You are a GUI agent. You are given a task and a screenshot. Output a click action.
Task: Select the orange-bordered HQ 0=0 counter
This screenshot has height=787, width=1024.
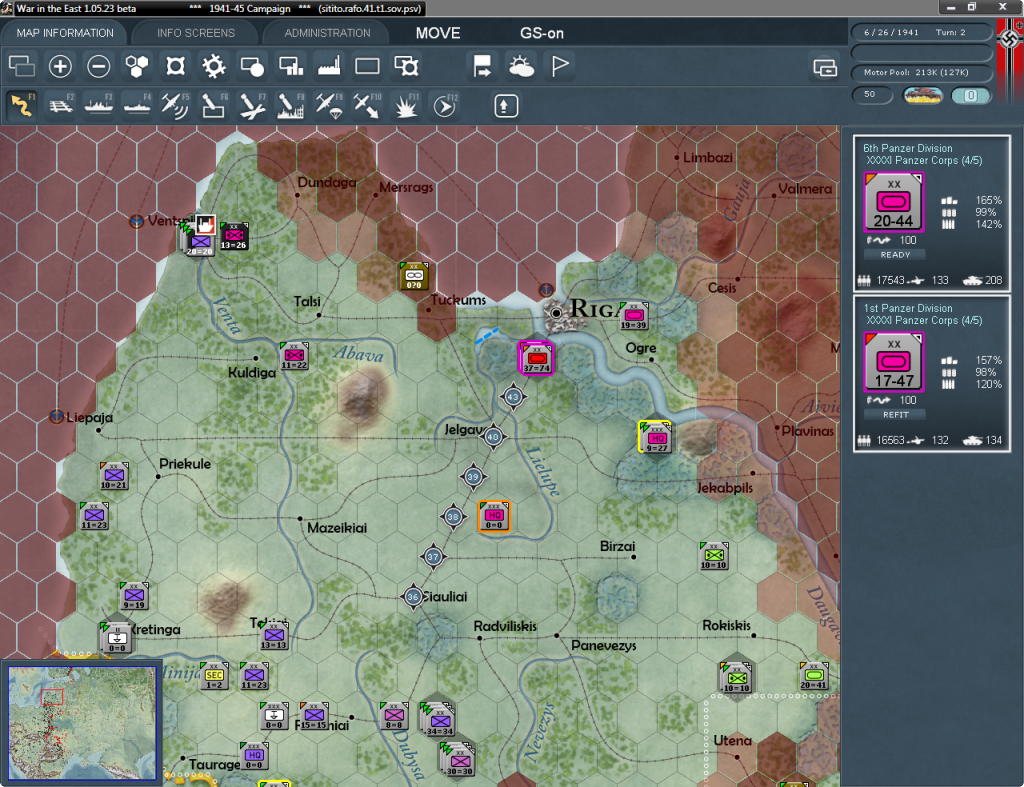tap(494, 516)
